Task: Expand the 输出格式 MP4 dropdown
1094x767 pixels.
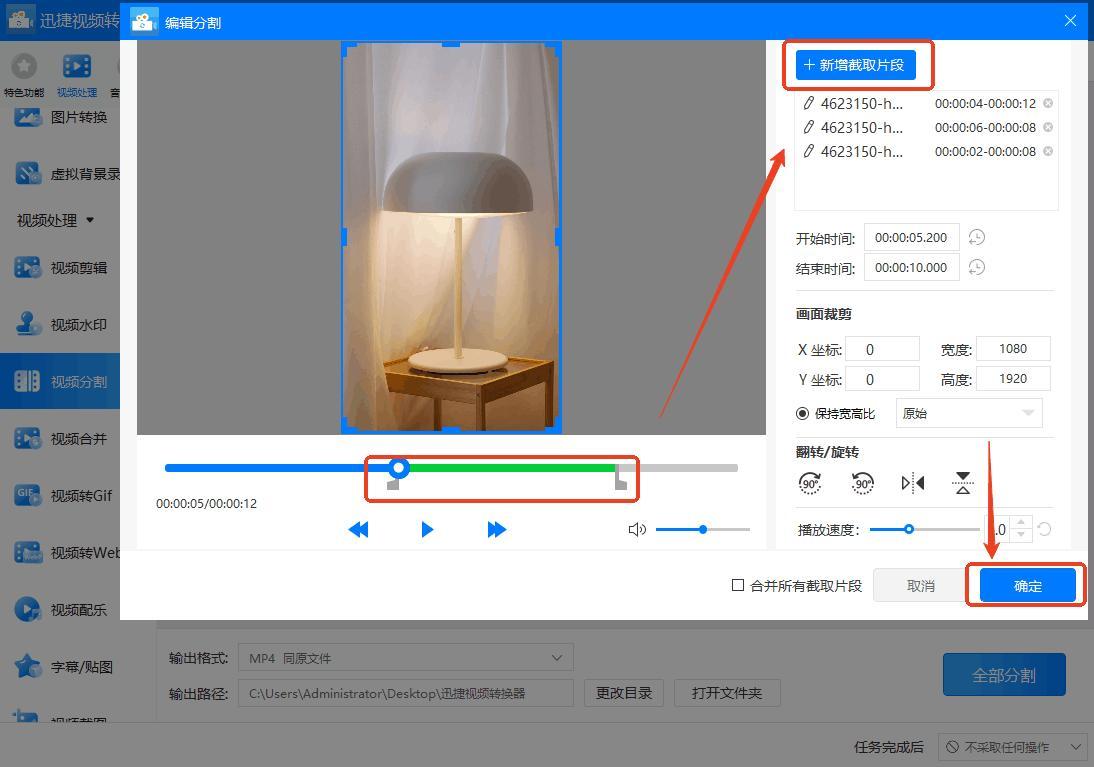Action: point(405,658)
